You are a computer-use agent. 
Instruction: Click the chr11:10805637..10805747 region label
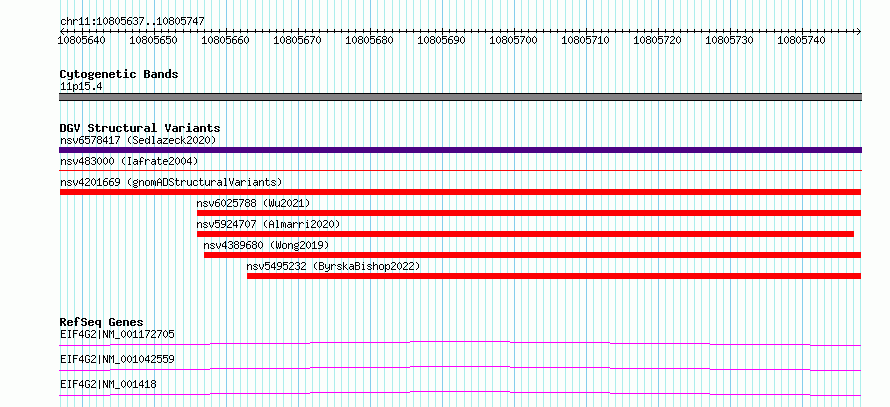pos(132,22)
